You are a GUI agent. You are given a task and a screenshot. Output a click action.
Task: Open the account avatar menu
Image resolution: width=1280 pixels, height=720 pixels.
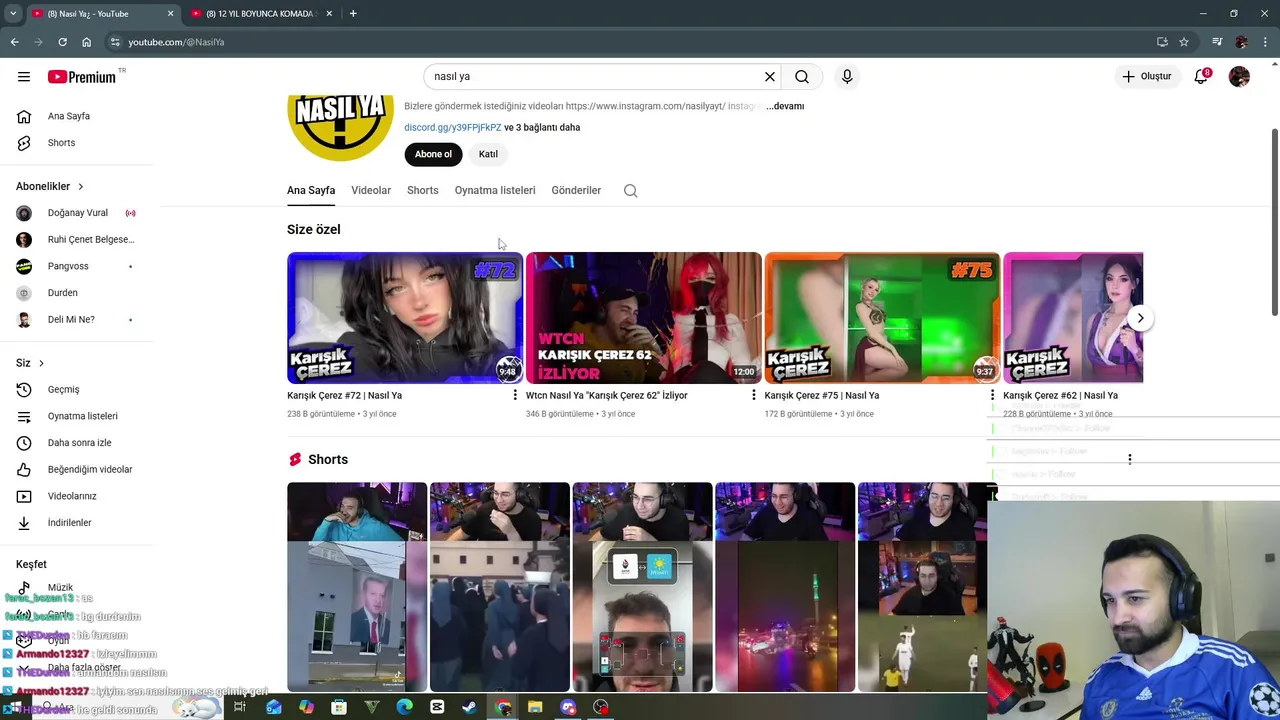click(1239, 77)
